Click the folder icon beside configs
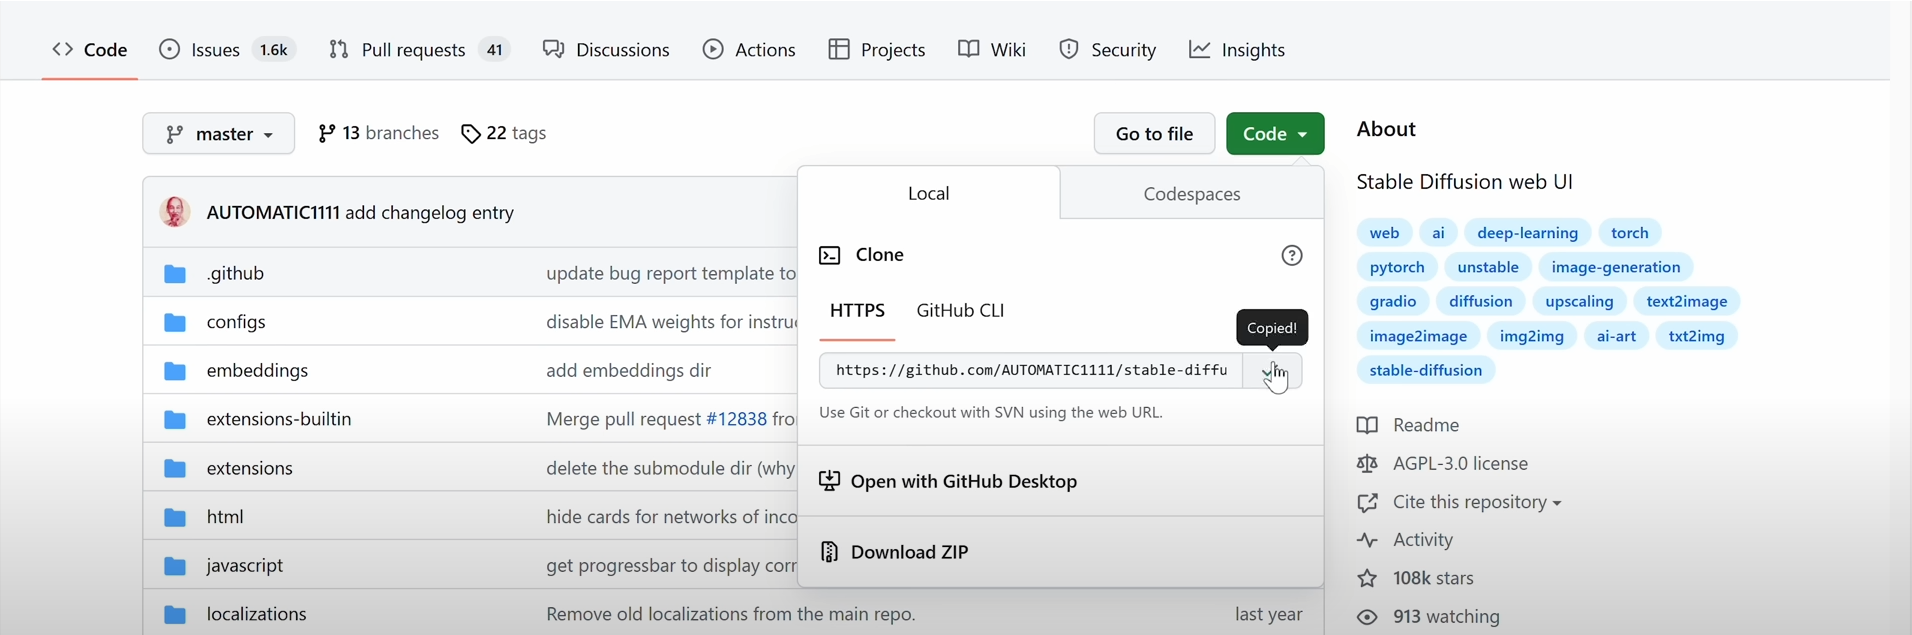1912x635 pixels. click(x=175, y=322)
